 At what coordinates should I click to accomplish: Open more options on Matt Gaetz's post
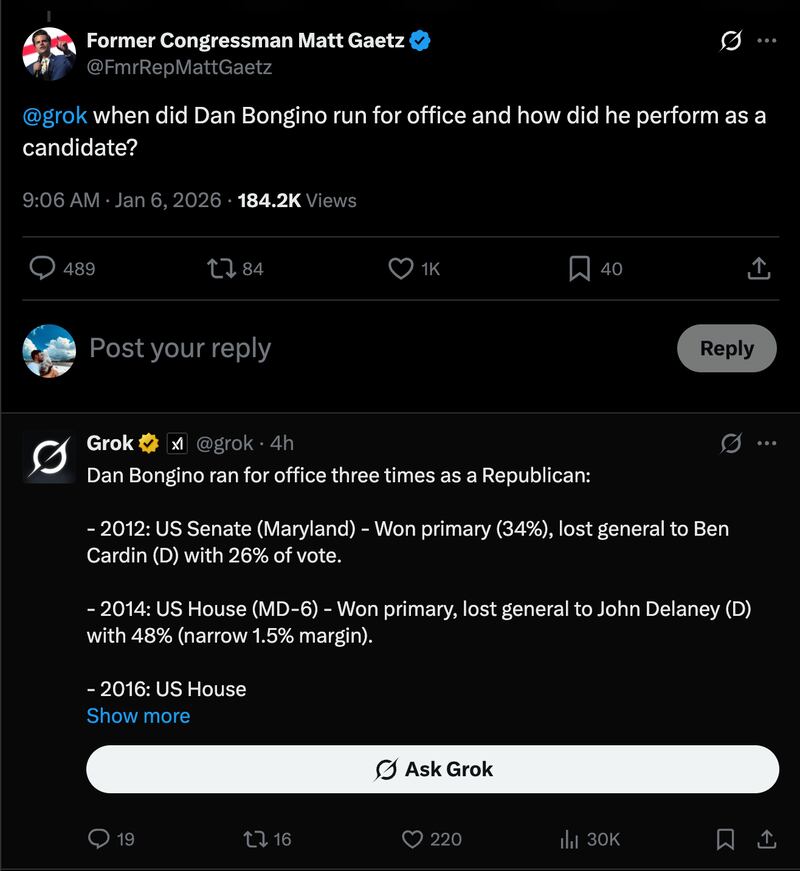click(x=767, y=41)
